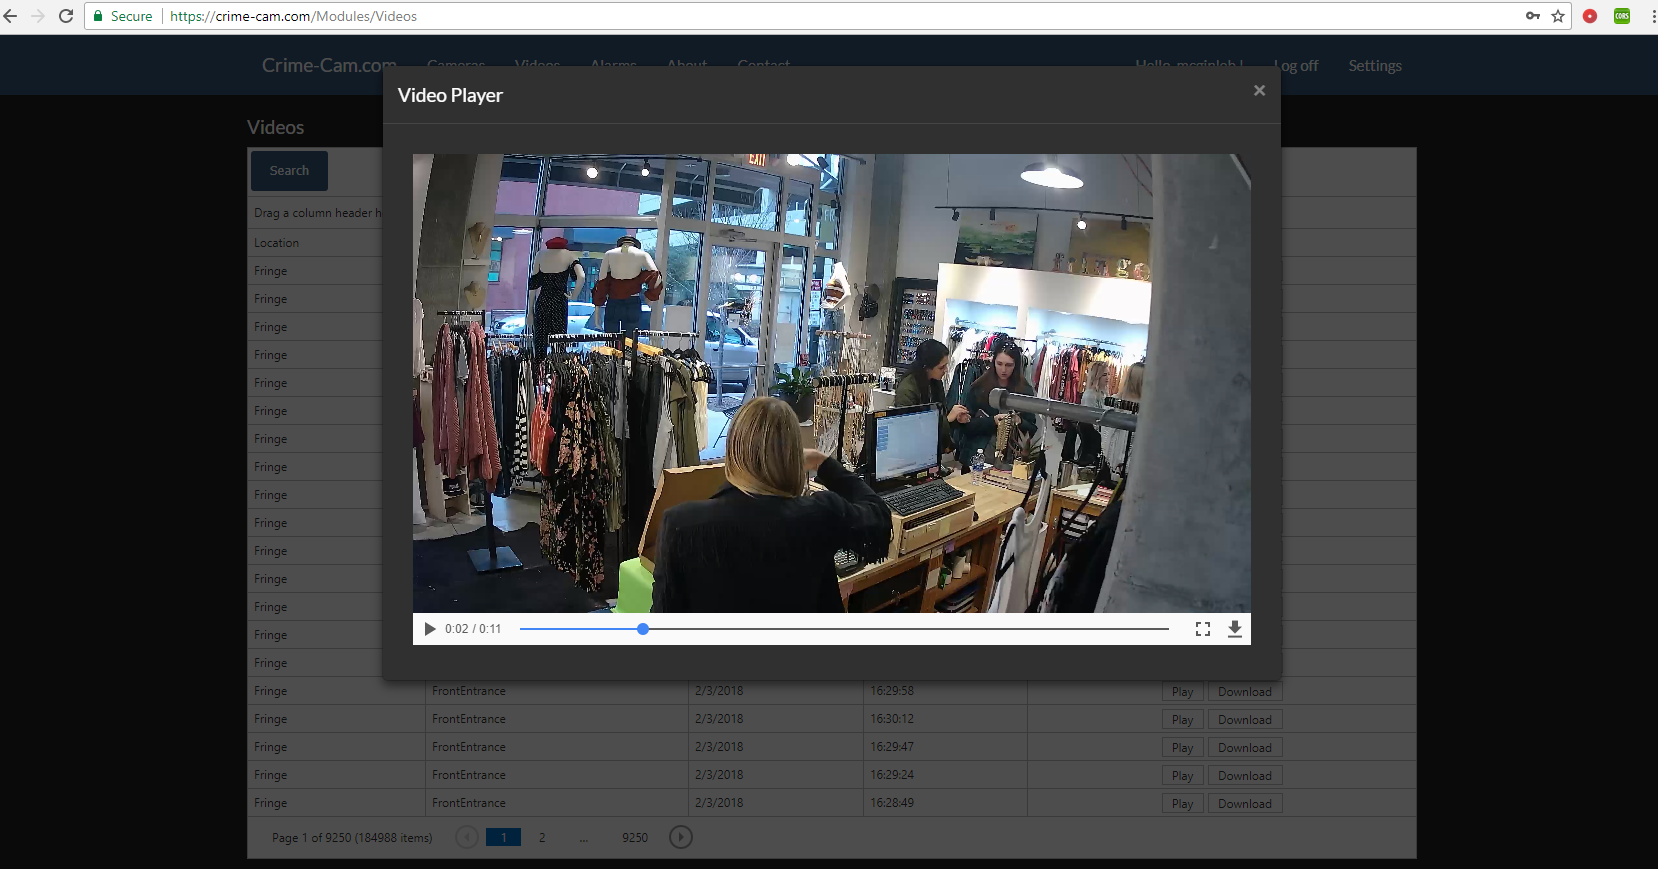Screen dimensions: 1658x869
Task: Download the video from the player controls
Action: pyautogui.click(x=1235, y=629)
